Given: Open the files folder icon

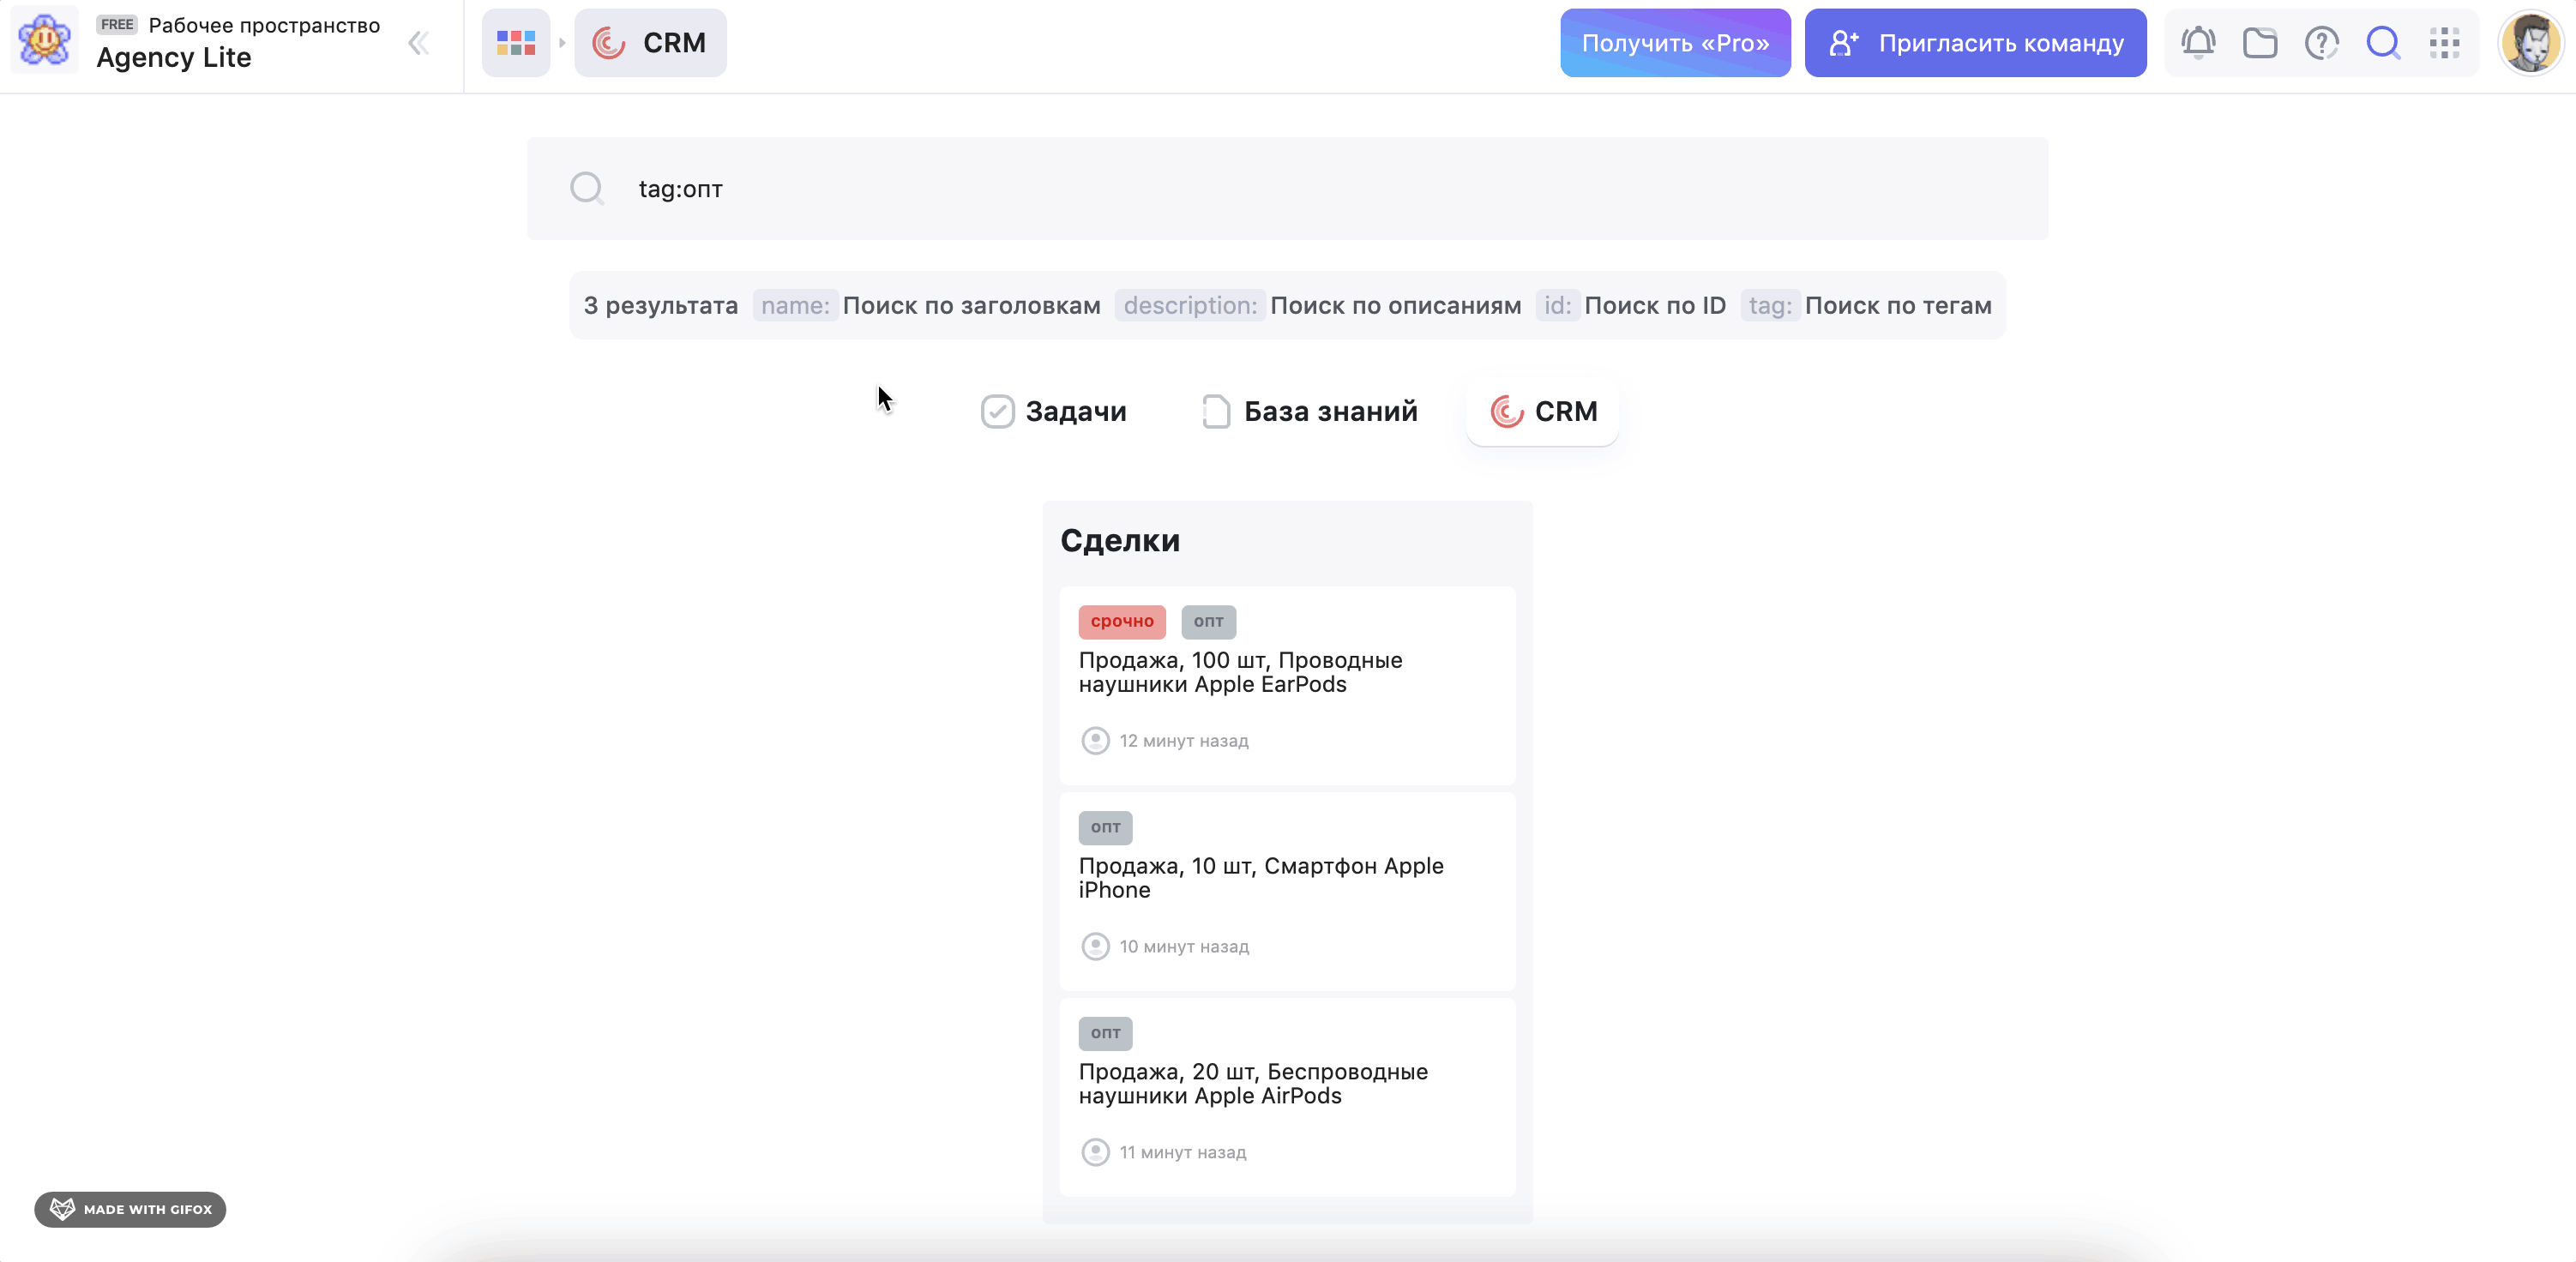Looking at the screenshot, I should [2260, 43].
